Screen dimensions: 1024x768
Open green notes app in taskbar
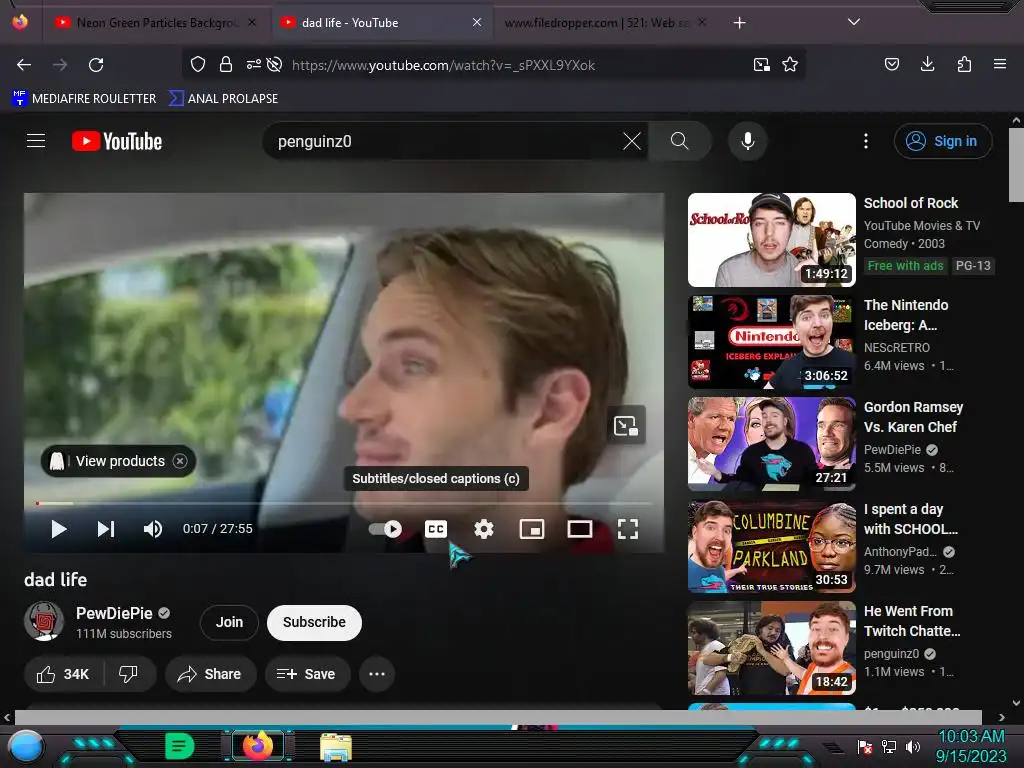pos(180,746)
